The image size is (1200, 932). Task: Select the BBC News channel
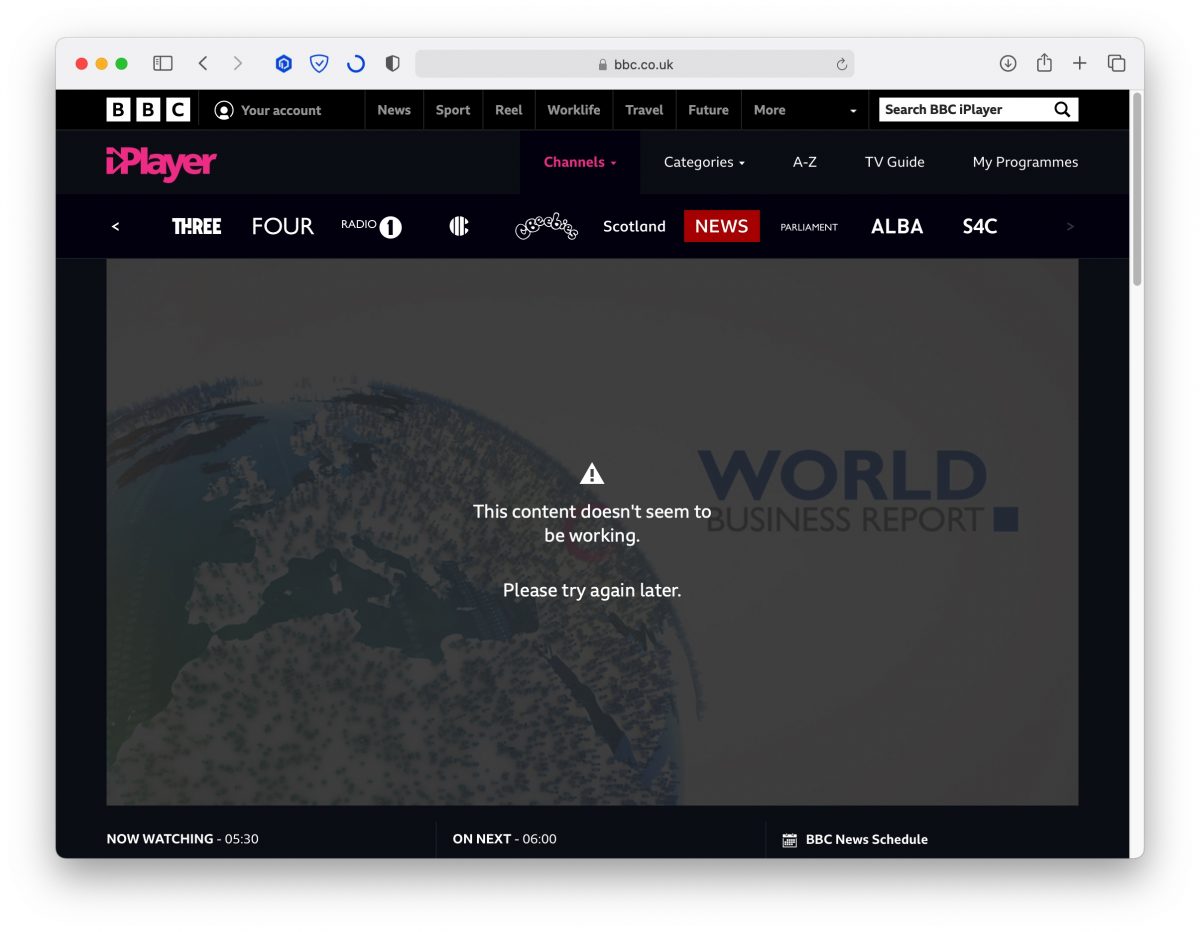722,226
